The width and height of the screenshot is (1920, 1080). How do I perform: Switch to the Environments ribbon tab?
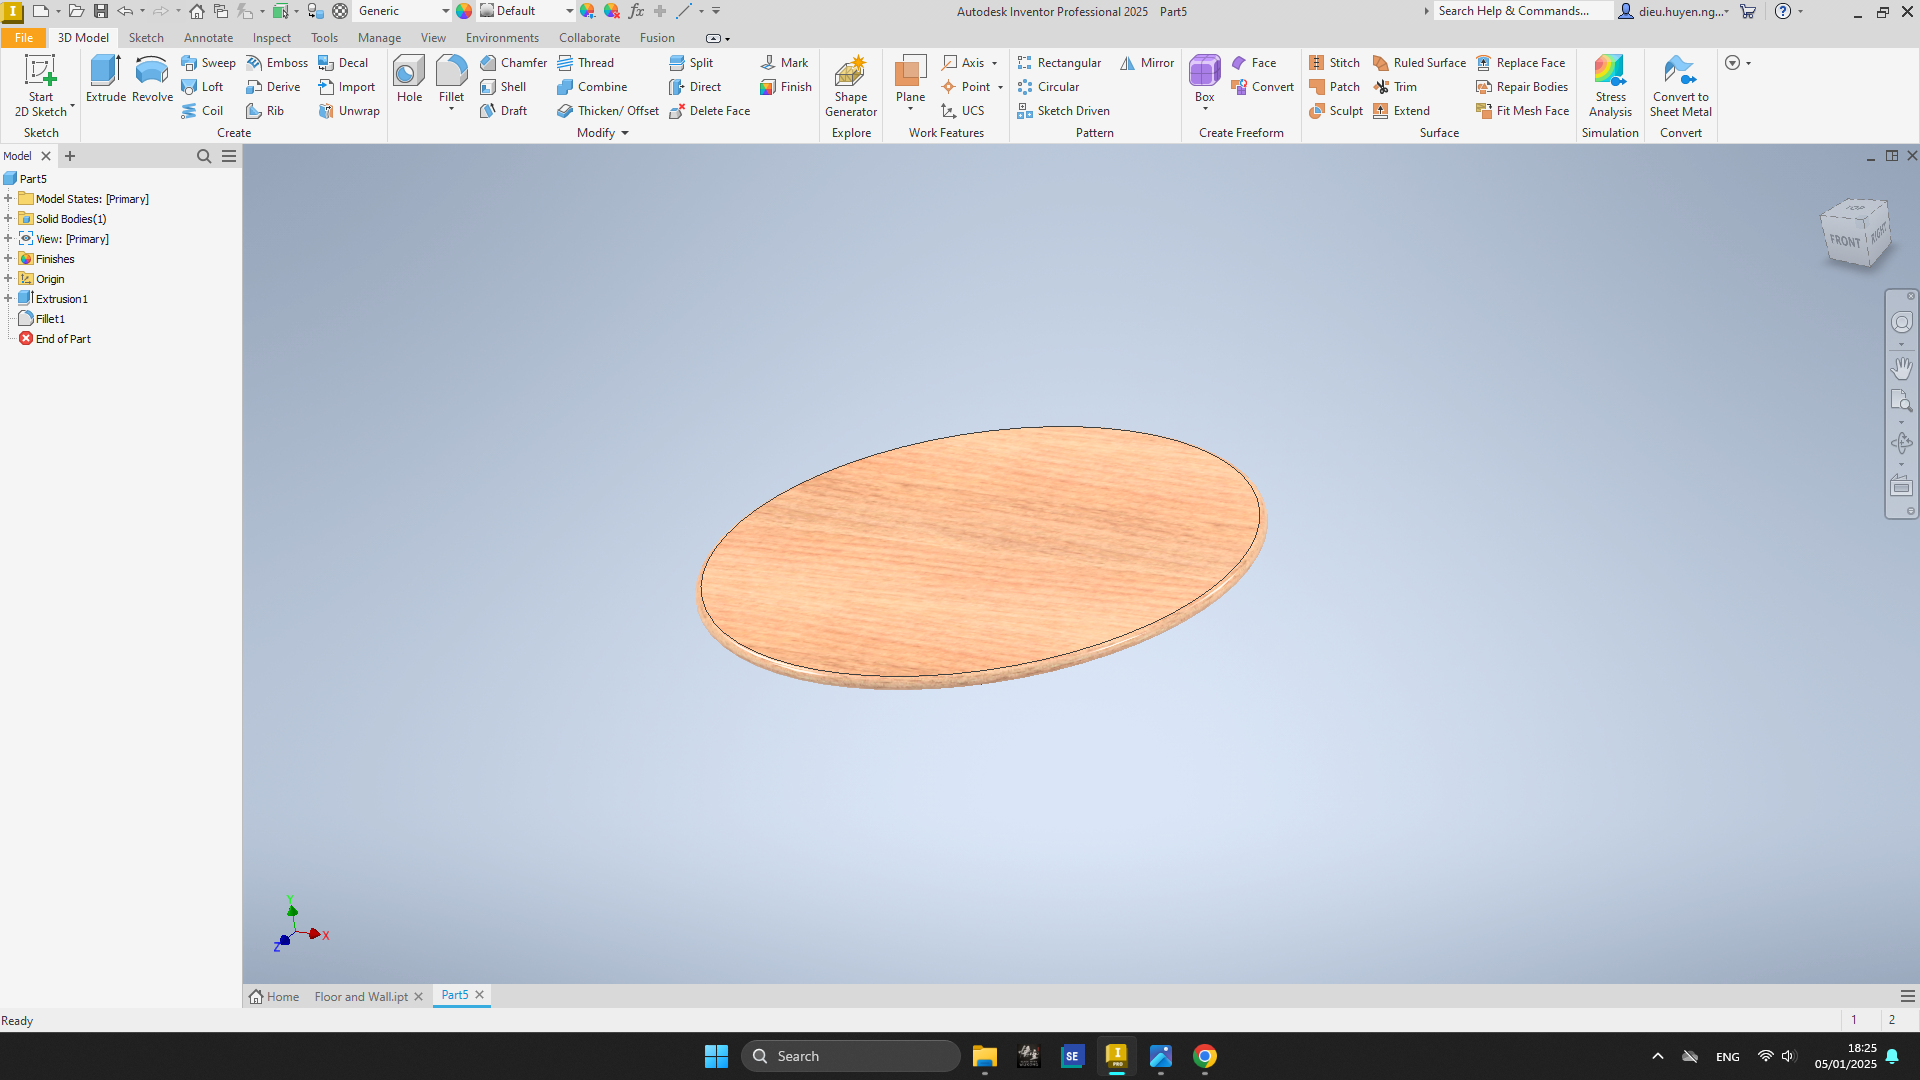point(502,38)
